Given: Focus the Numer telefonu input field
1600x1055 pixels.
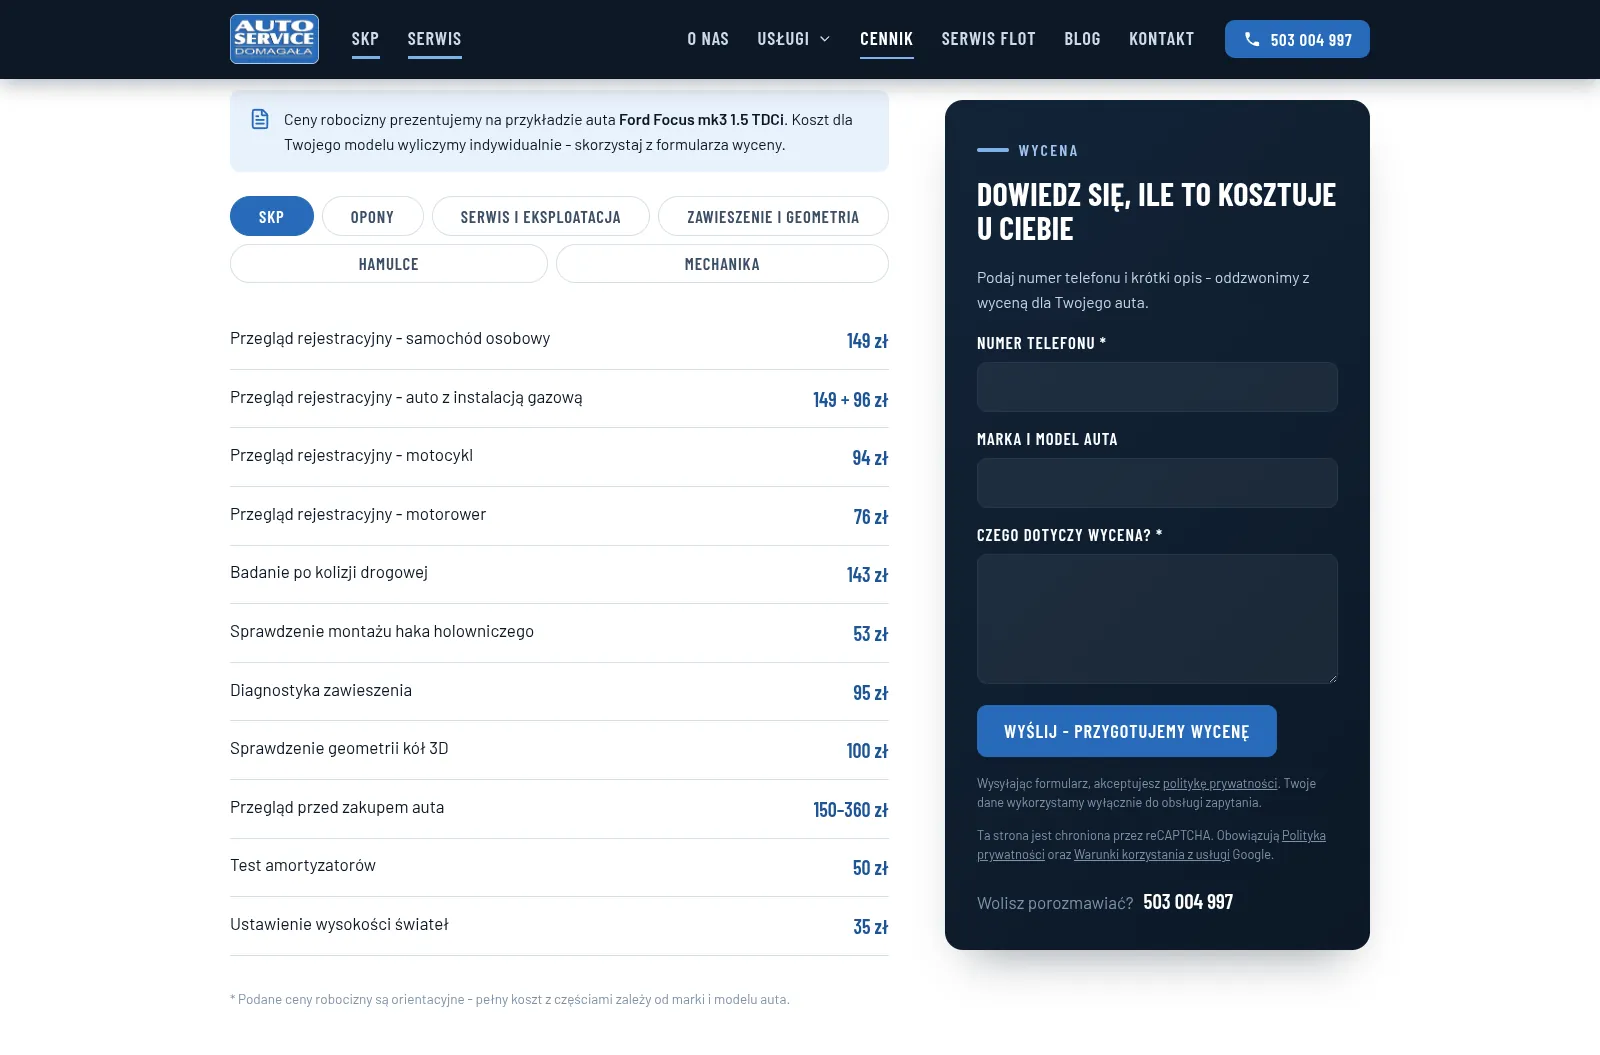Looking at the screenshot, I should (1157, 387).
